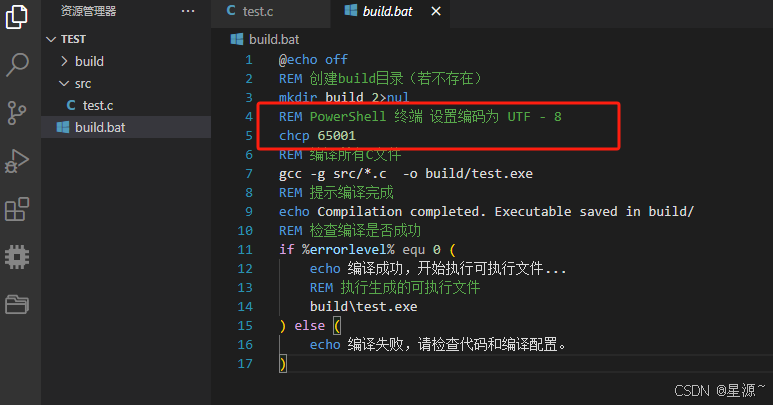The image size is (773, 405).
Task: Click the C file icon in test.c tab
Action: click(231, 10)
